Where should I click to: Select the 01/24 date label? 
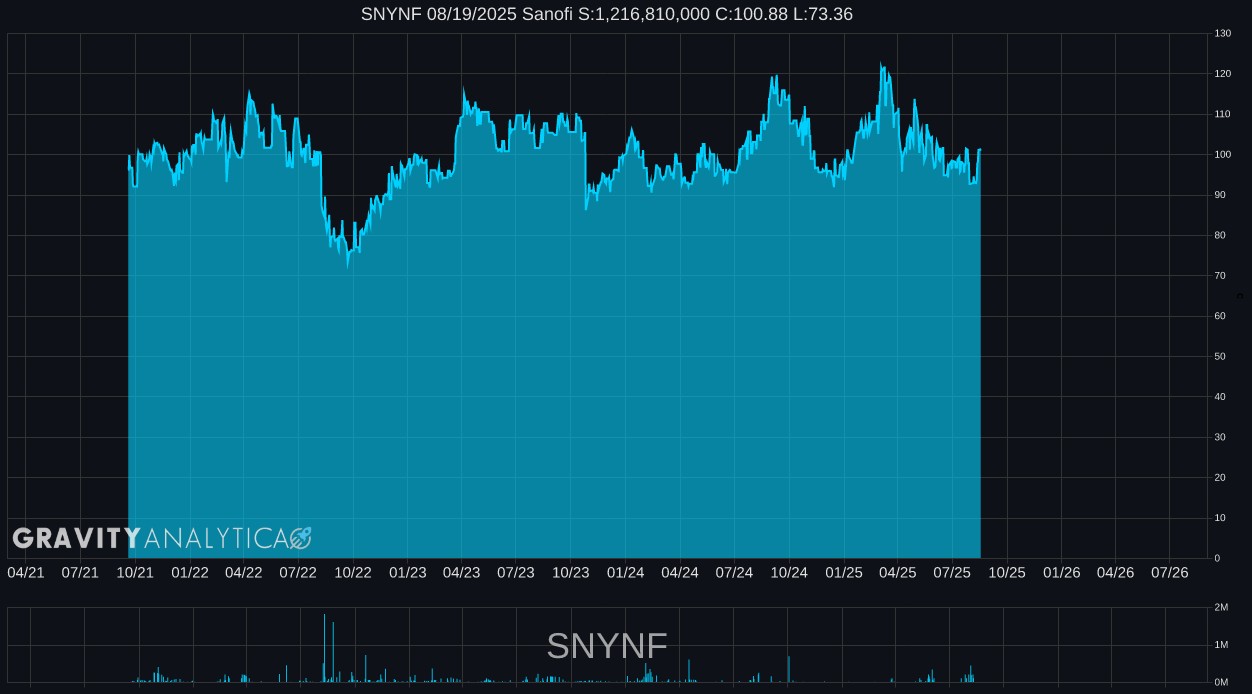(626, 572)
